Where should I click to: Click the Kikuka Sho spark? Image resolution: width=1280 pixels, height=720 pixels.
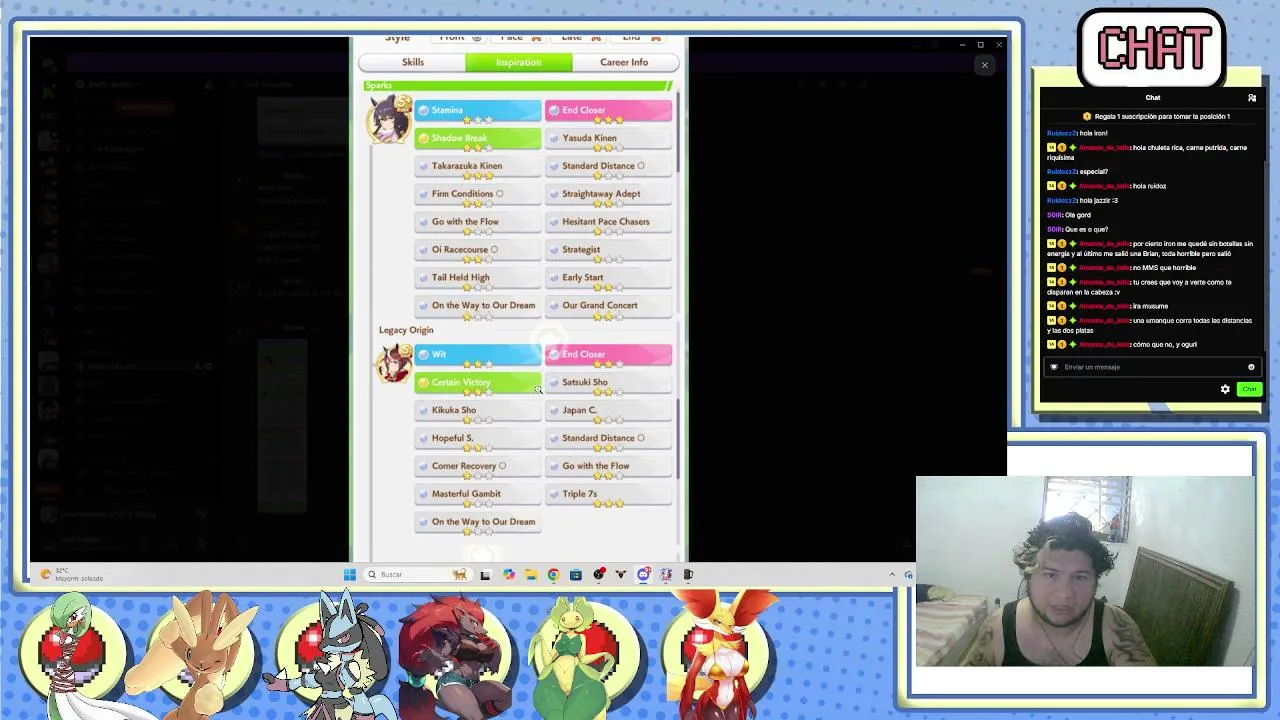(x=478, y=411)
